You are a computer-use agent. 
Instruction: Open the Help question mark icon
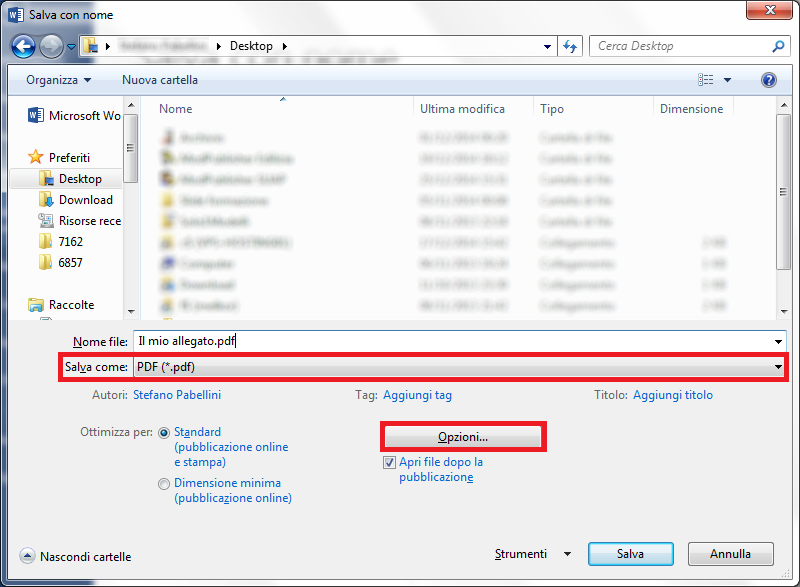pos(768,80)
